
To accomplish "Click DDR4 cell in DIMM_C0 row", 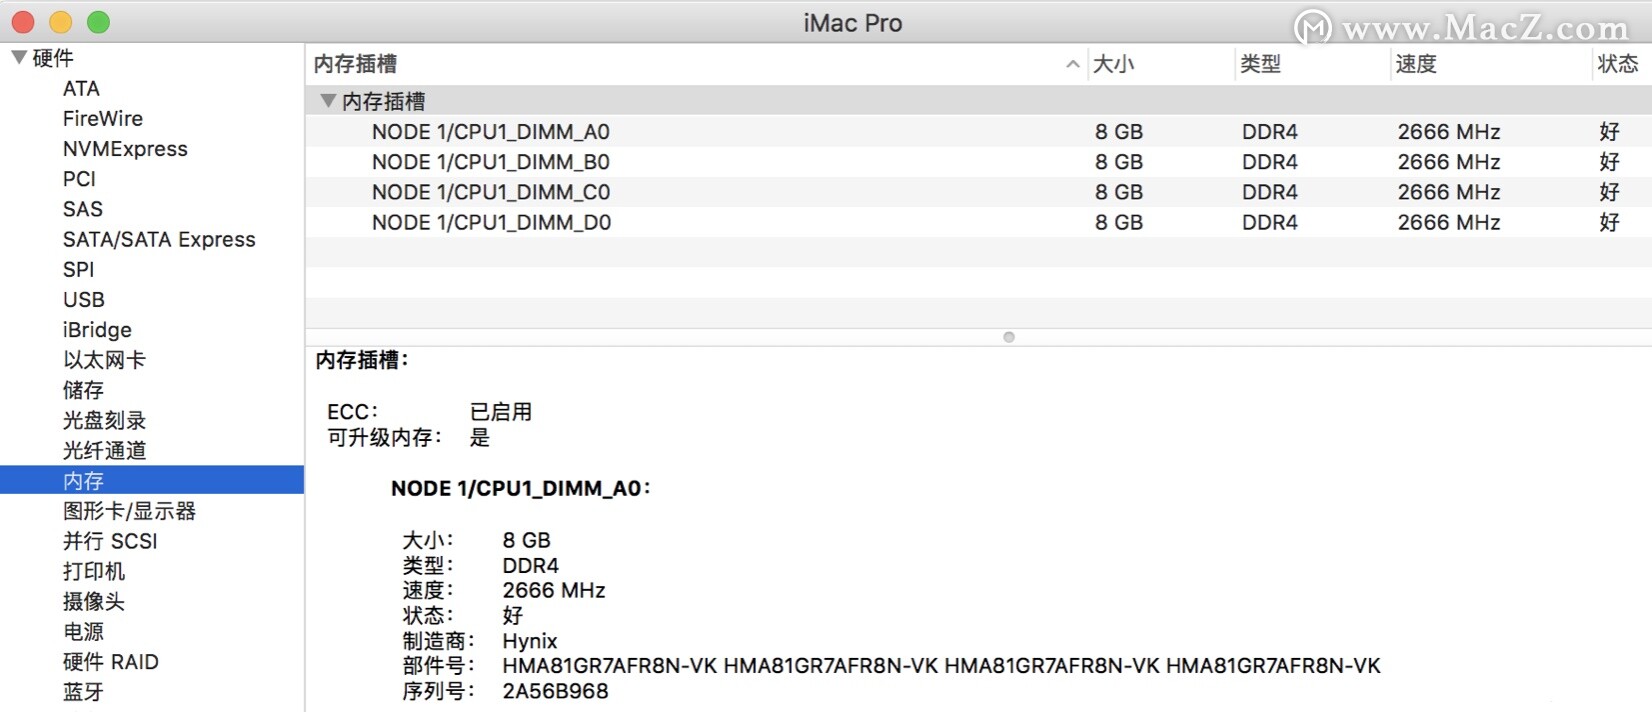I will point(1269,192).
